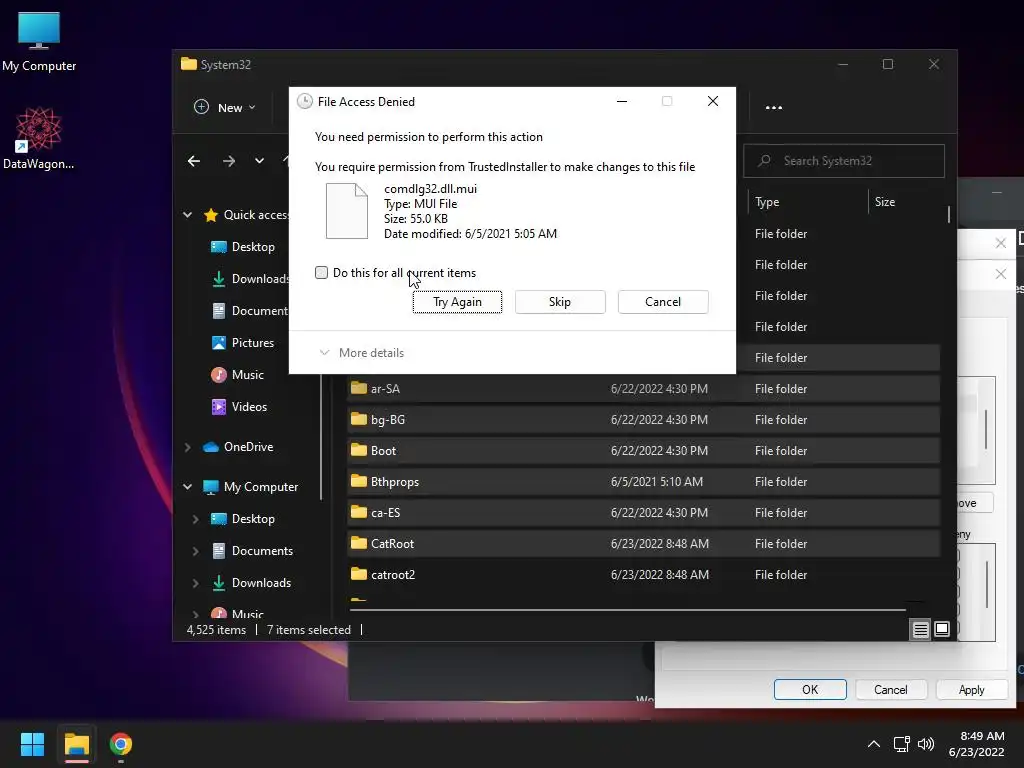Viewport: 1024px width, 768px height.
Task: Open Music under Quick access
Action: click(x=237, y=375)
